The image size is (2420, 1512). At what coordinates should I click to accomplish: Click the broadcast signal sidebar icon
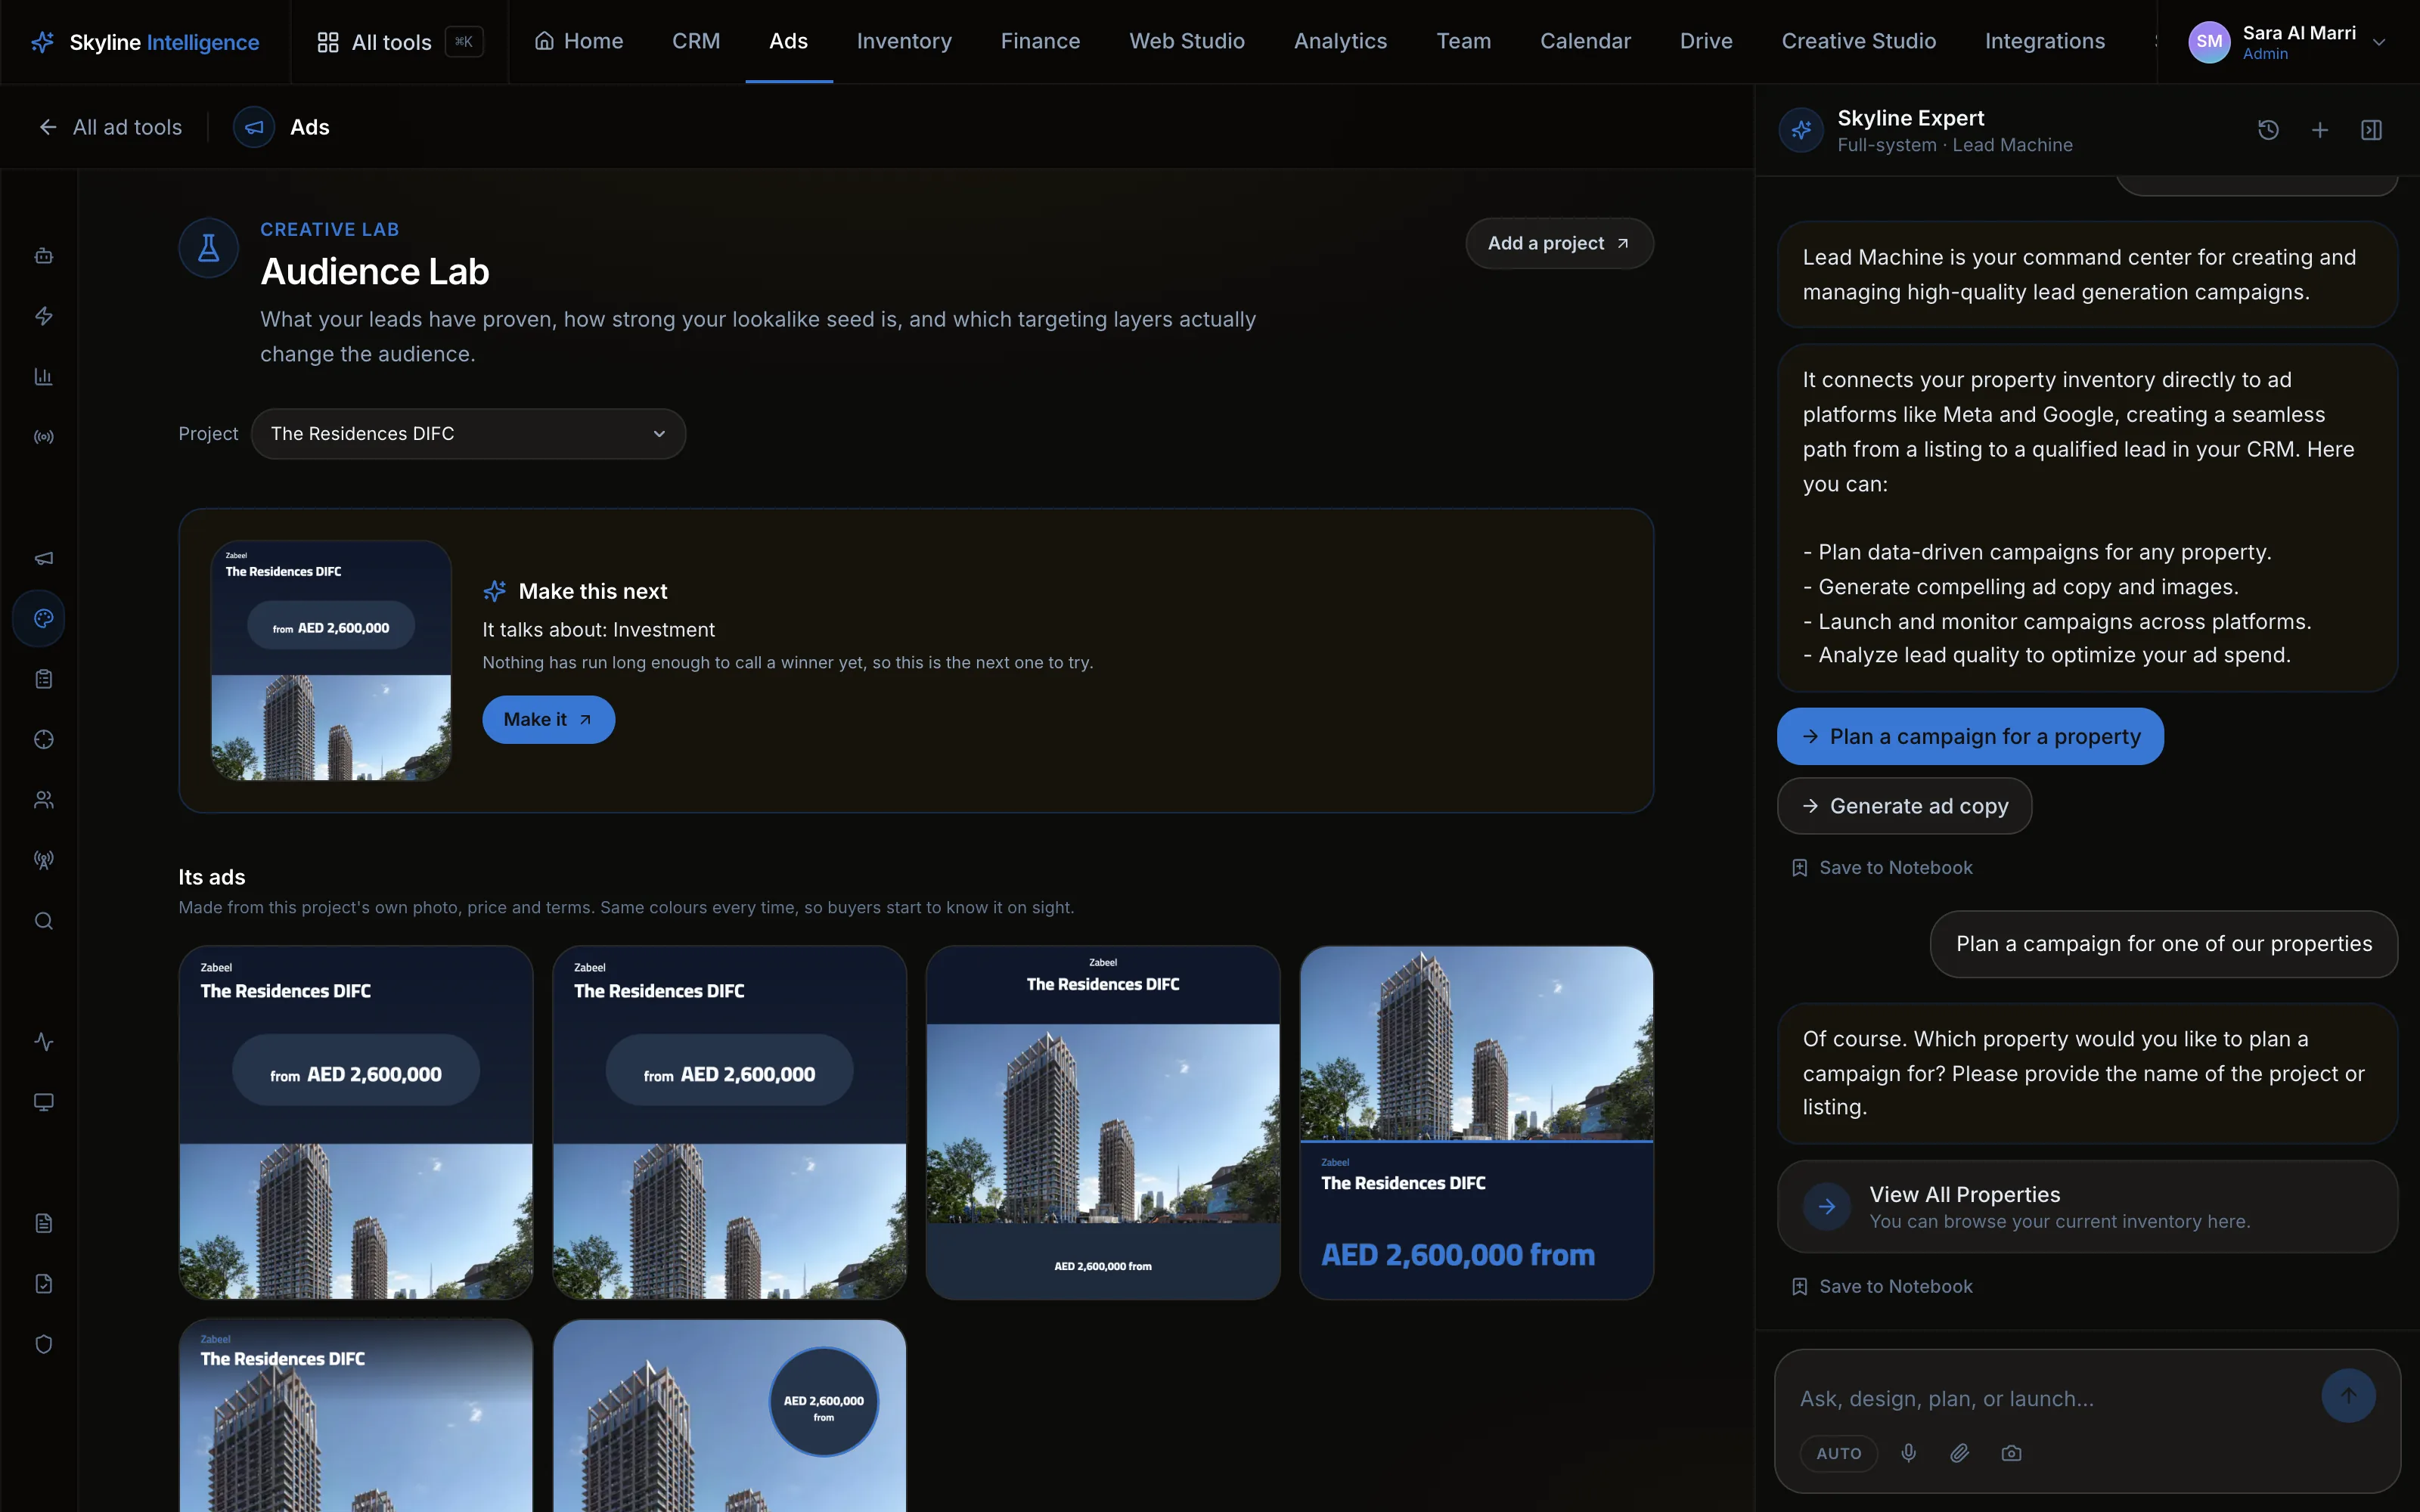(x=43, y=437)
